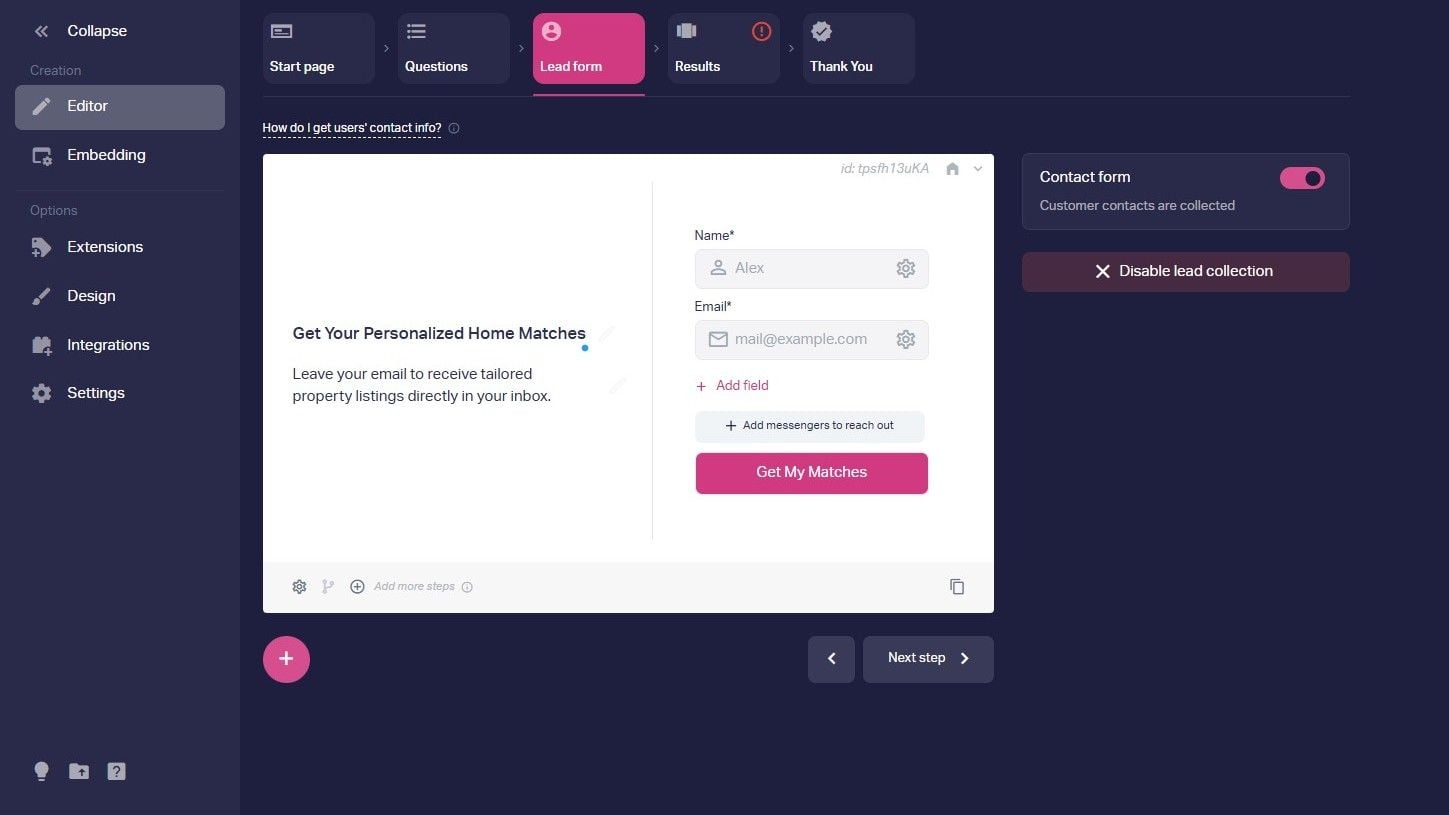Click the upload folder icon

coord(79,771)
